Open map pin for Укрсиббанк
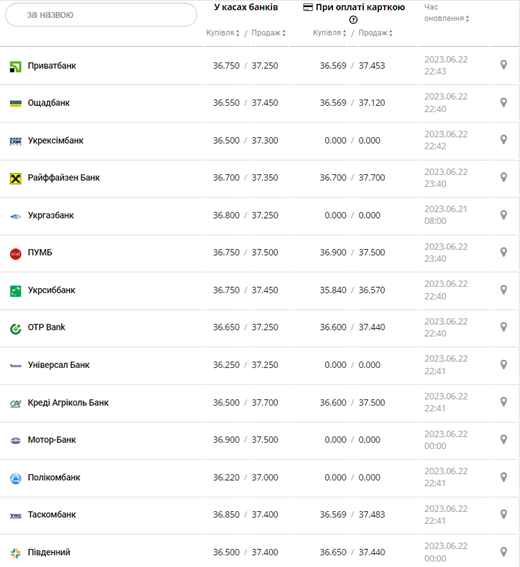Screen dimensions: 520x567 [503, 290]
